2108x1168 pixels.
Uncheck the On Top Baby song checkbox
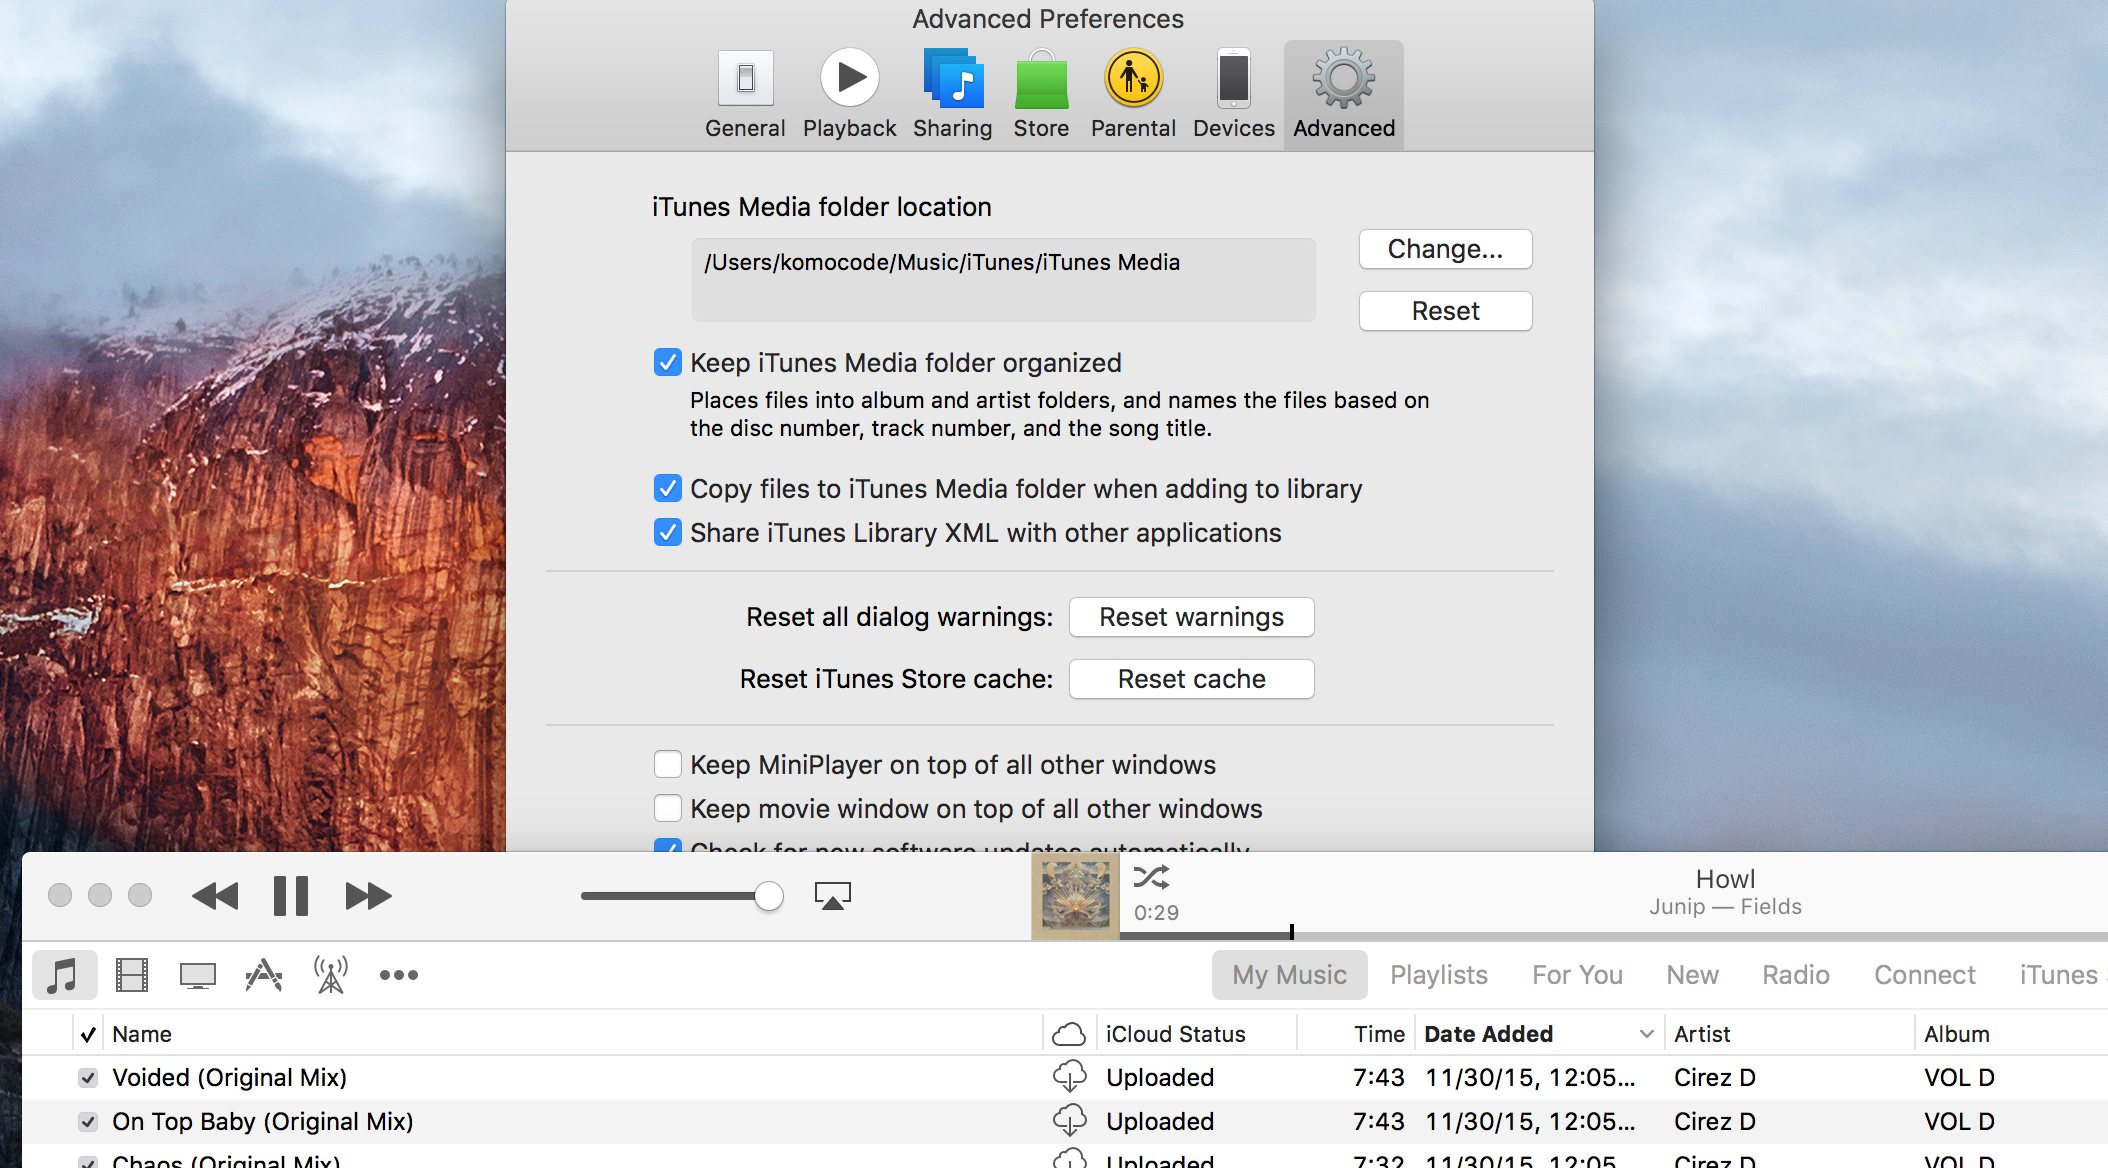[x=88, y=1121]
